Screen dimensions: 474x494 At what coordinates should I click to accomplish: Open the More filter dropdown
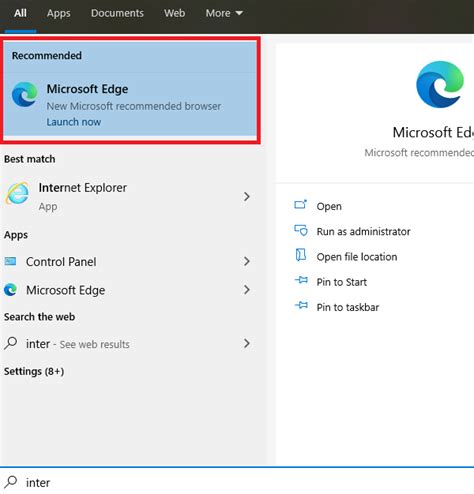click(x=224, y=13)
